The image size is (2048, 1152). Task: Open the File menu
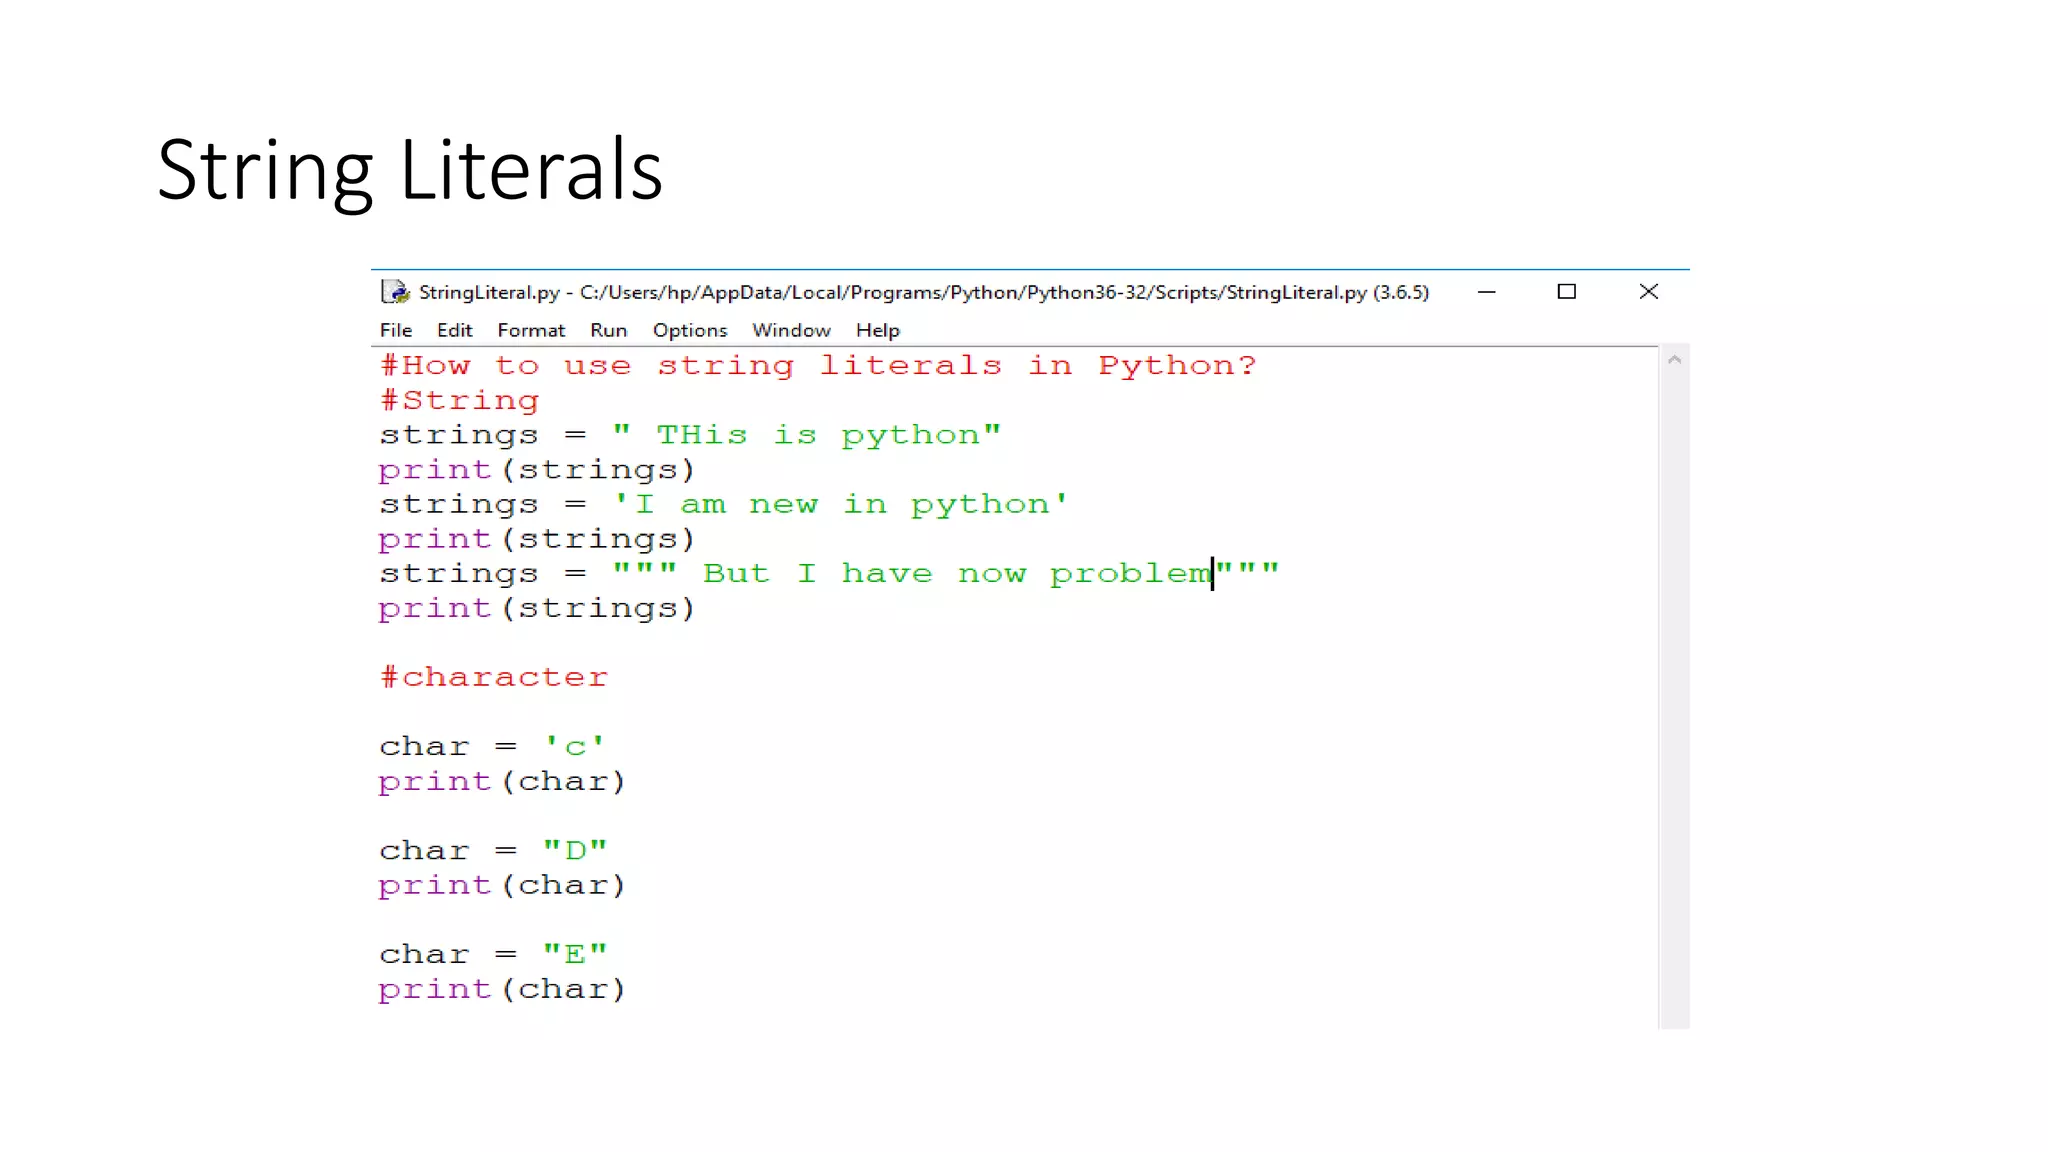point(395,330)
